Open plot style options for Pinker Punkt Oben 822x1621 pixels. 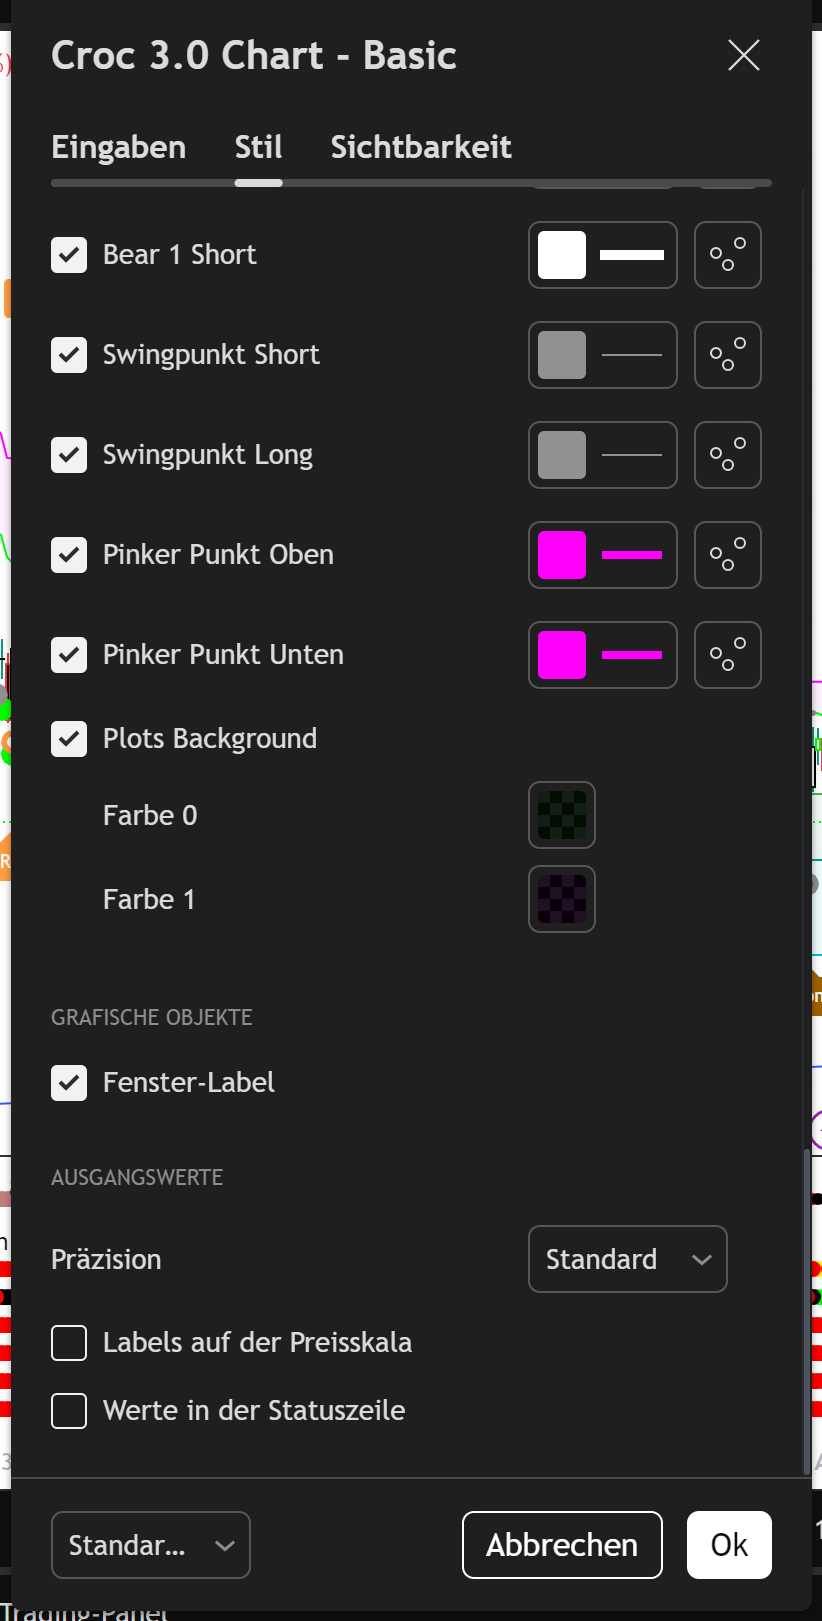[727, 555]
